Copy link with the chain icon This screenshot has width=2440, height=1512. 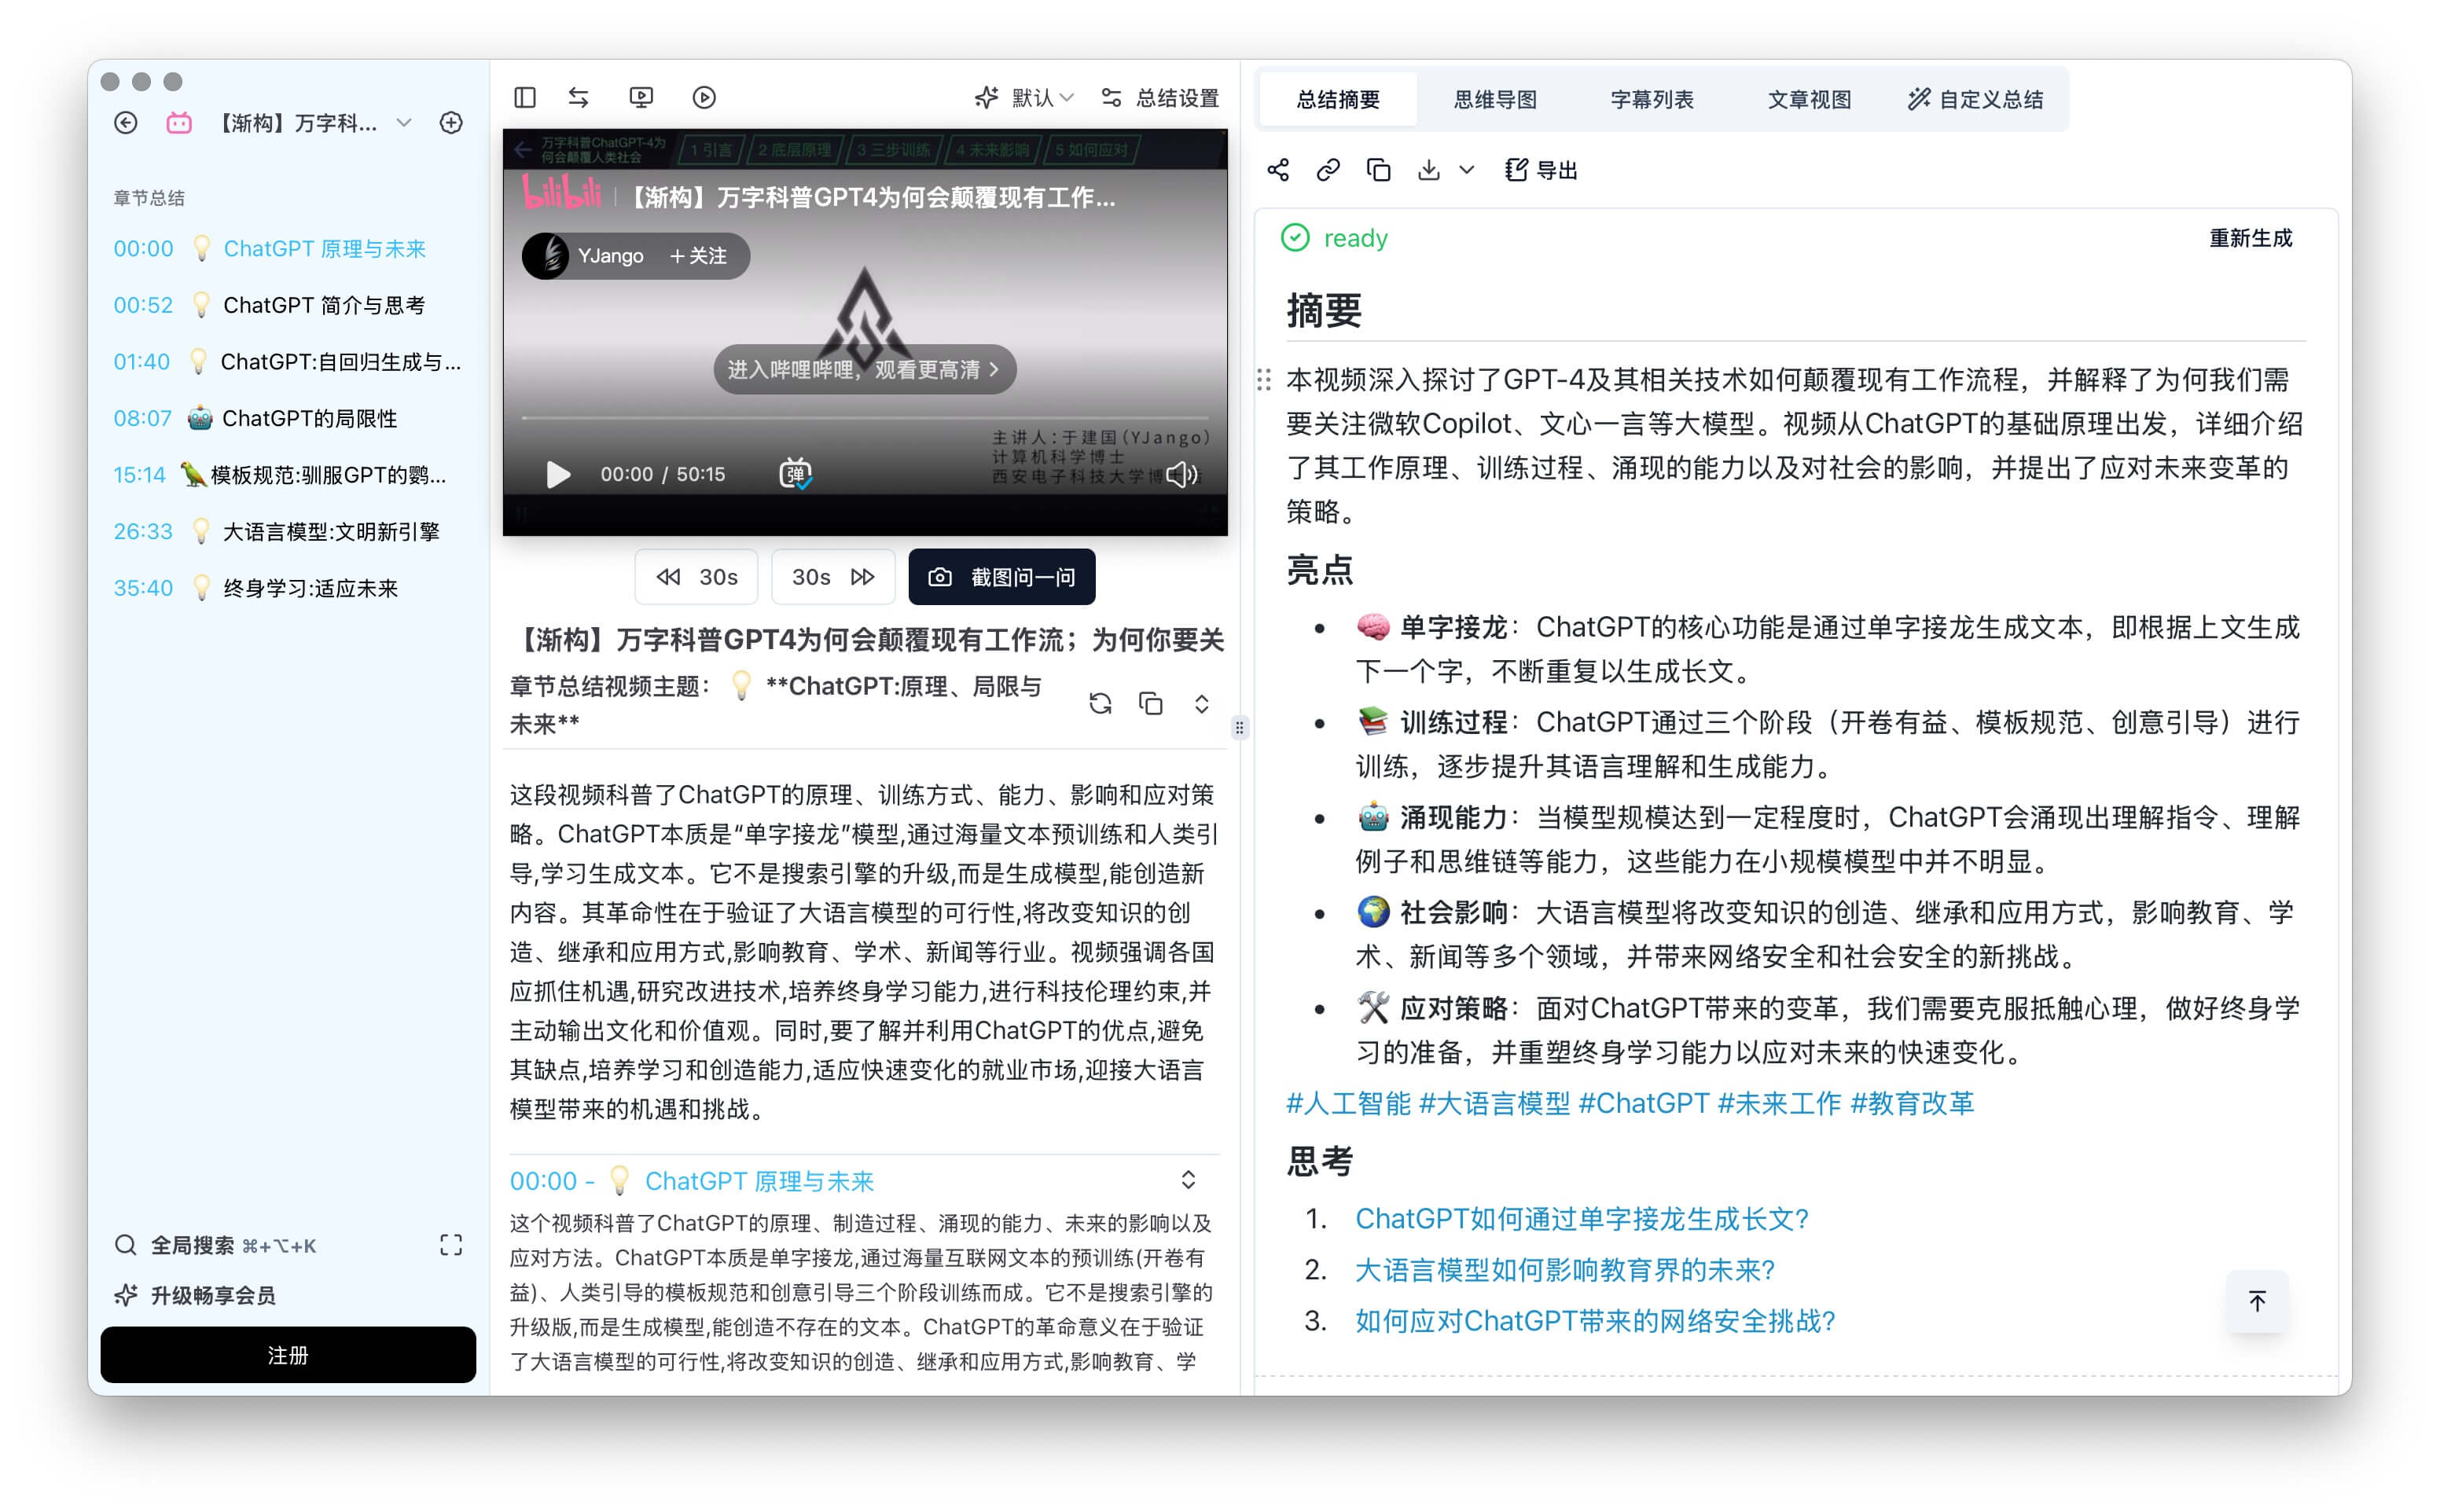(1328, 170)
